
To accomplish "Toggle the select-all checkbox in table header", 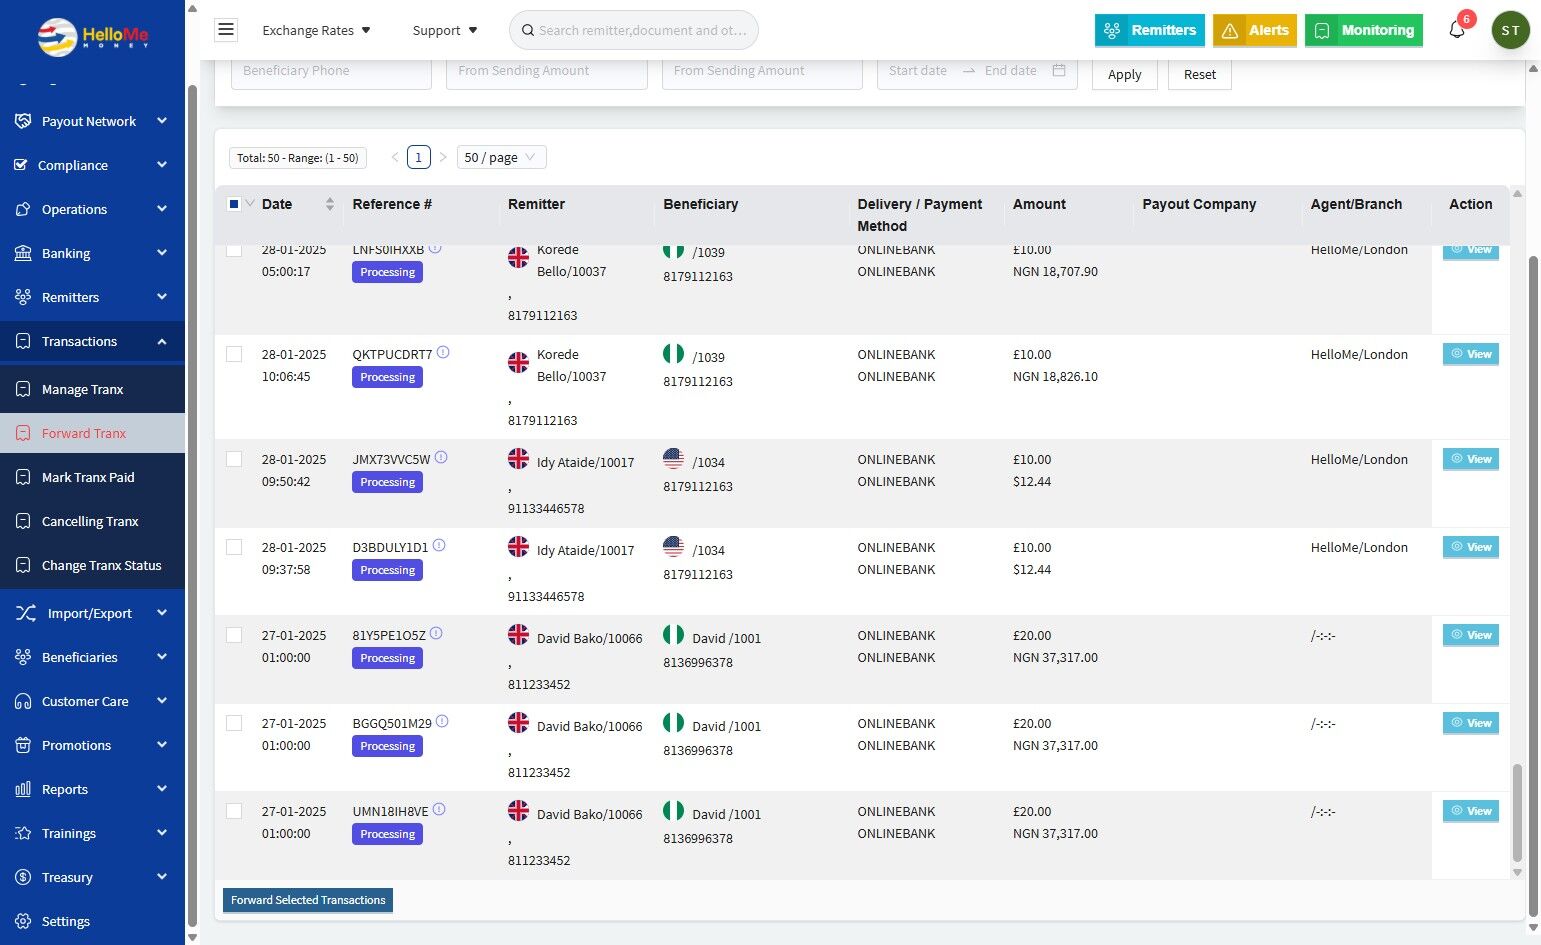I will [x=234, y=204].
